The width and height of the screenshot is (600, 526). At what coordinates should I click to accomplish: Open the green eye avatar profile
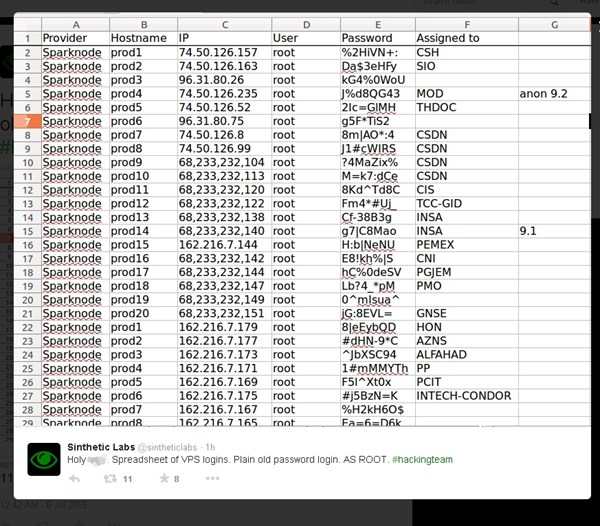[44, 459]
